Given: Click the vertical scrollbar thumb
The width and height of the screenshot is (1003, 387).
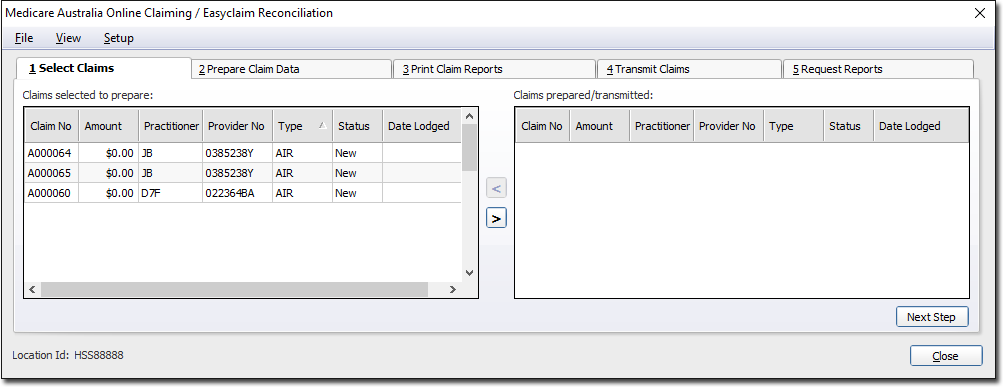Looking at the screenshot, I should (x=470, y=148).
